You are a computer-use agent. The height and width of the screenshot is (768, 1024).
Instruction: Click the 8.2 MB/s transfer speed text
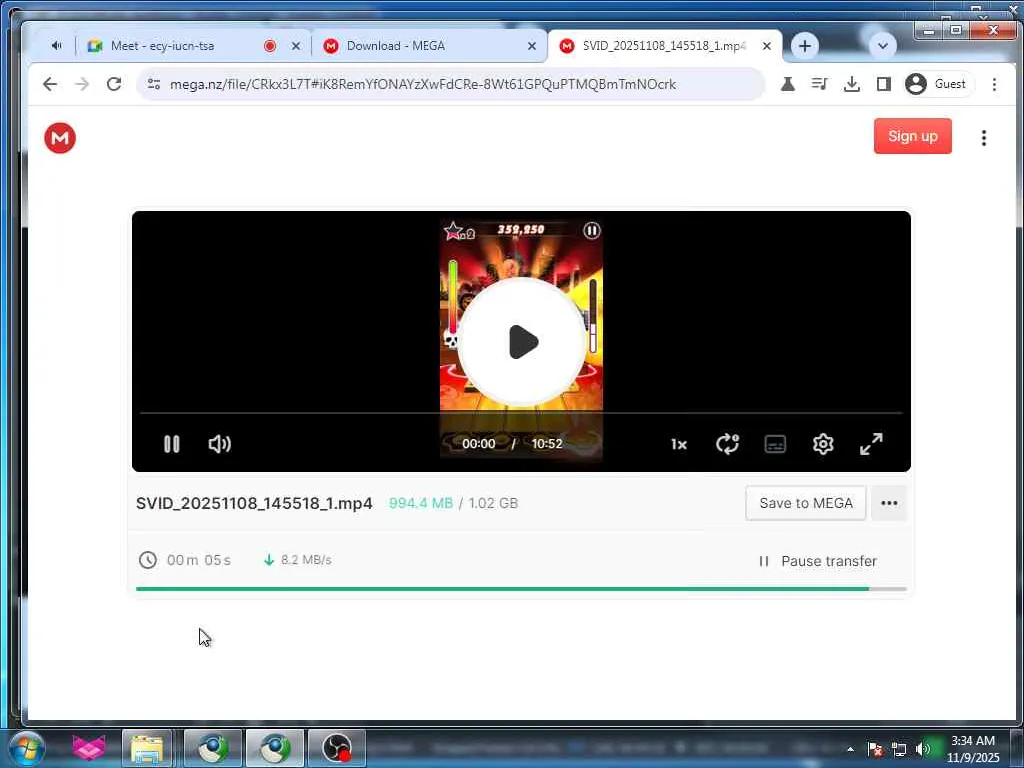(306, 560)
